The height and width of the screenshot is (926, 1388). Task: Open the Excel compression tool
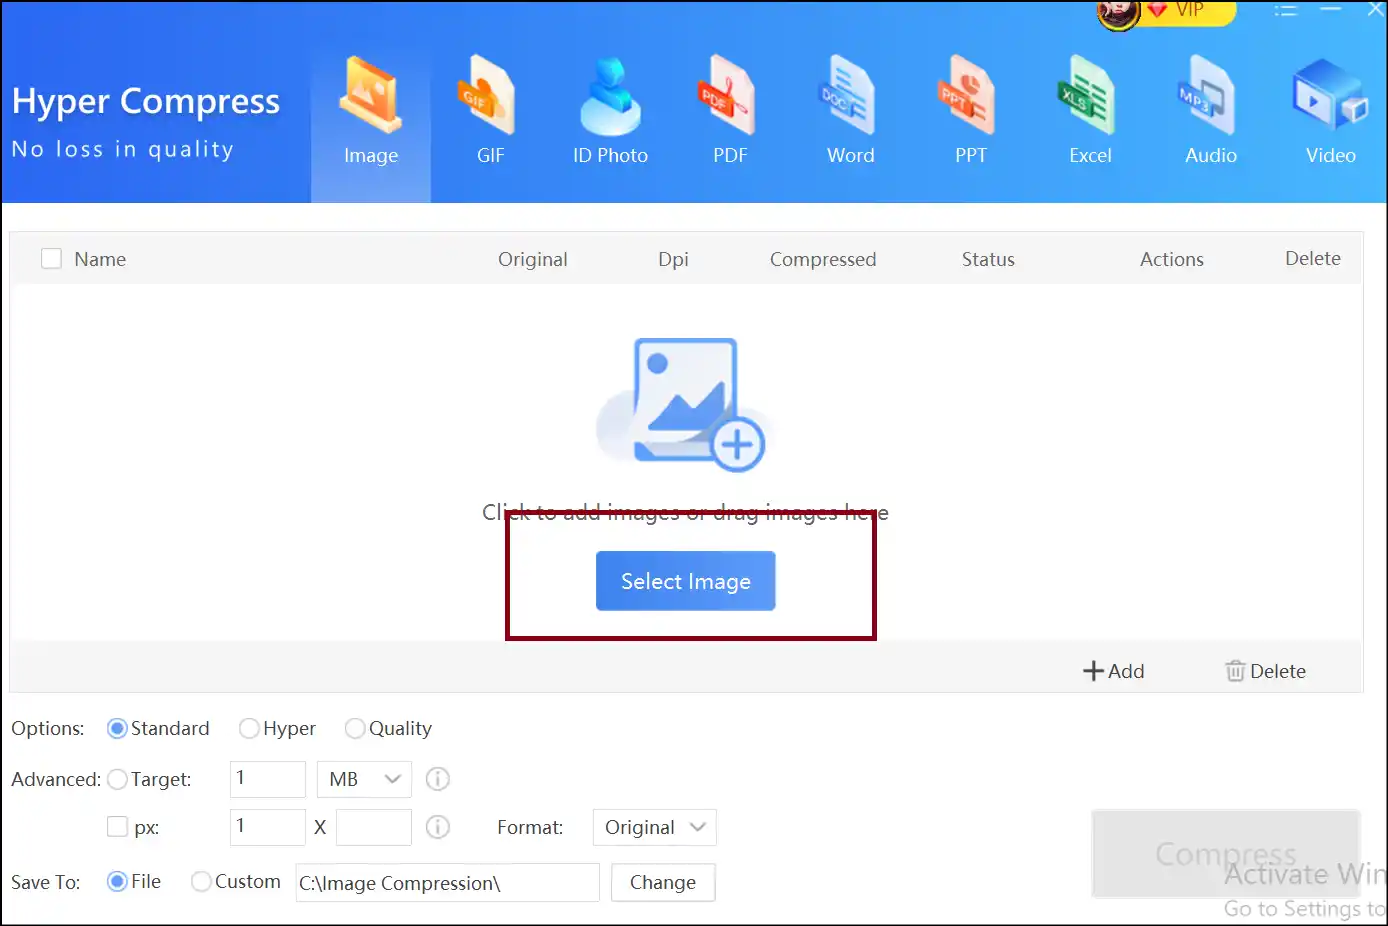(x=1090, y=112)
